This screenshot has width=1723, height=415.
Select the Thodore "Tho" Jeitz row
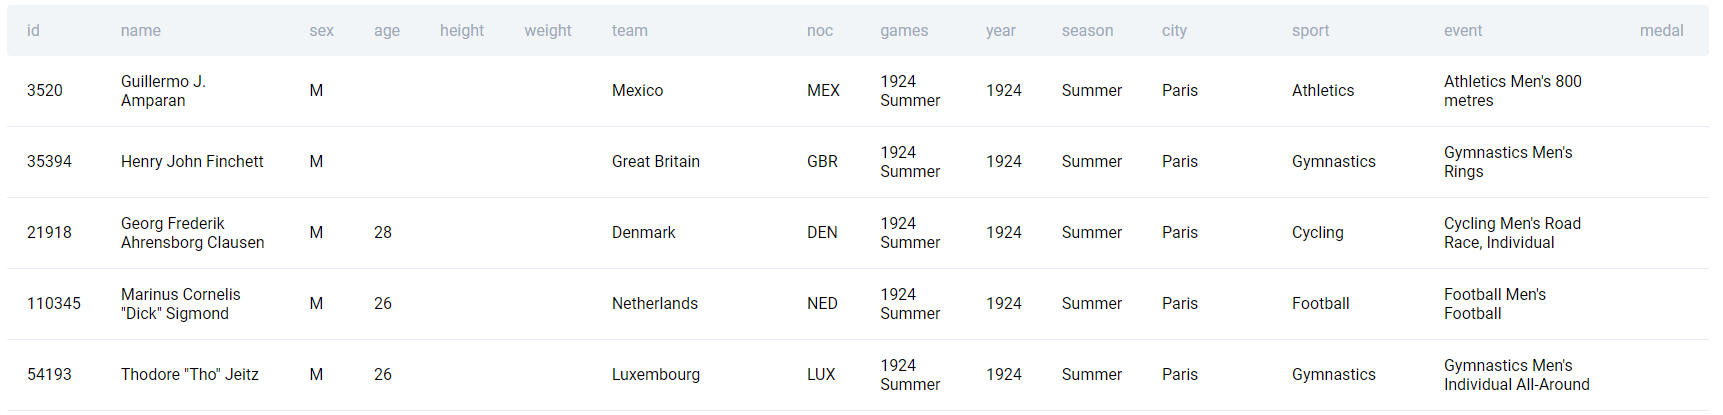858,375
